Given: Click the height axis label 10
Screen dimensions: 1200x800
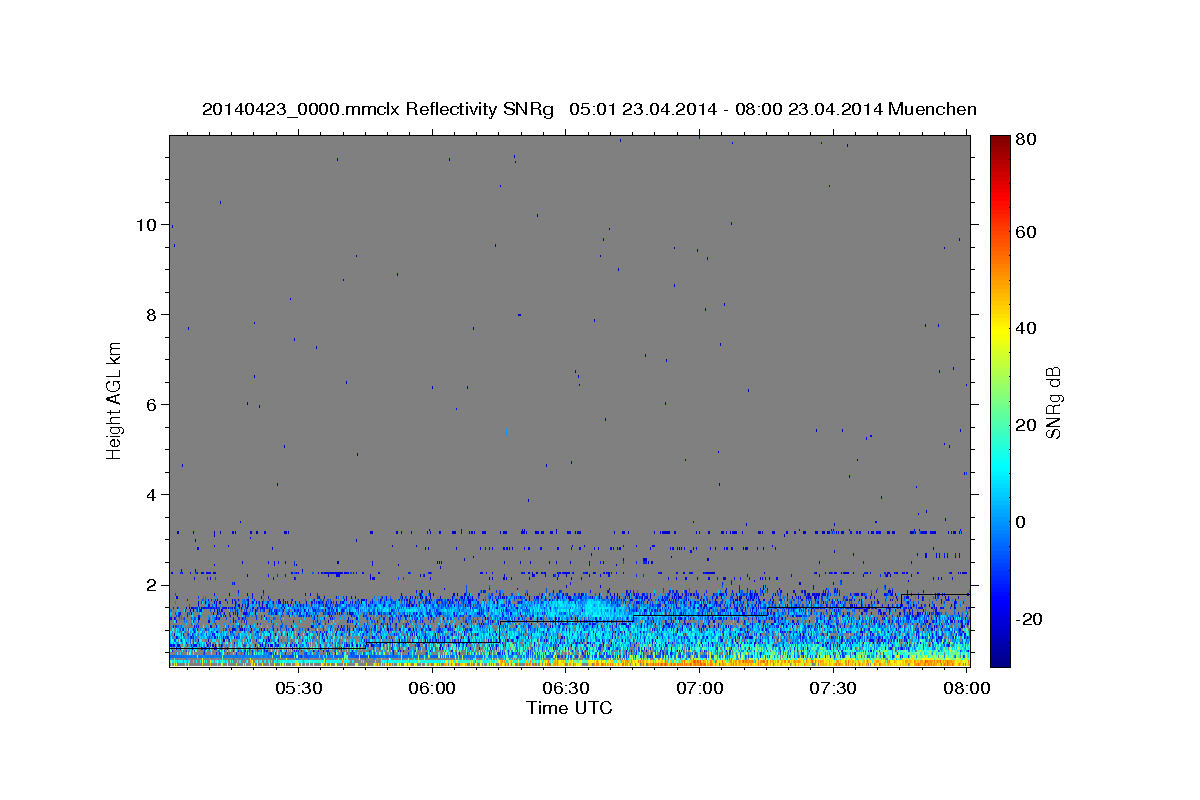Looking at the screenshot, I should pyautogui.click(x=146, y=225).
